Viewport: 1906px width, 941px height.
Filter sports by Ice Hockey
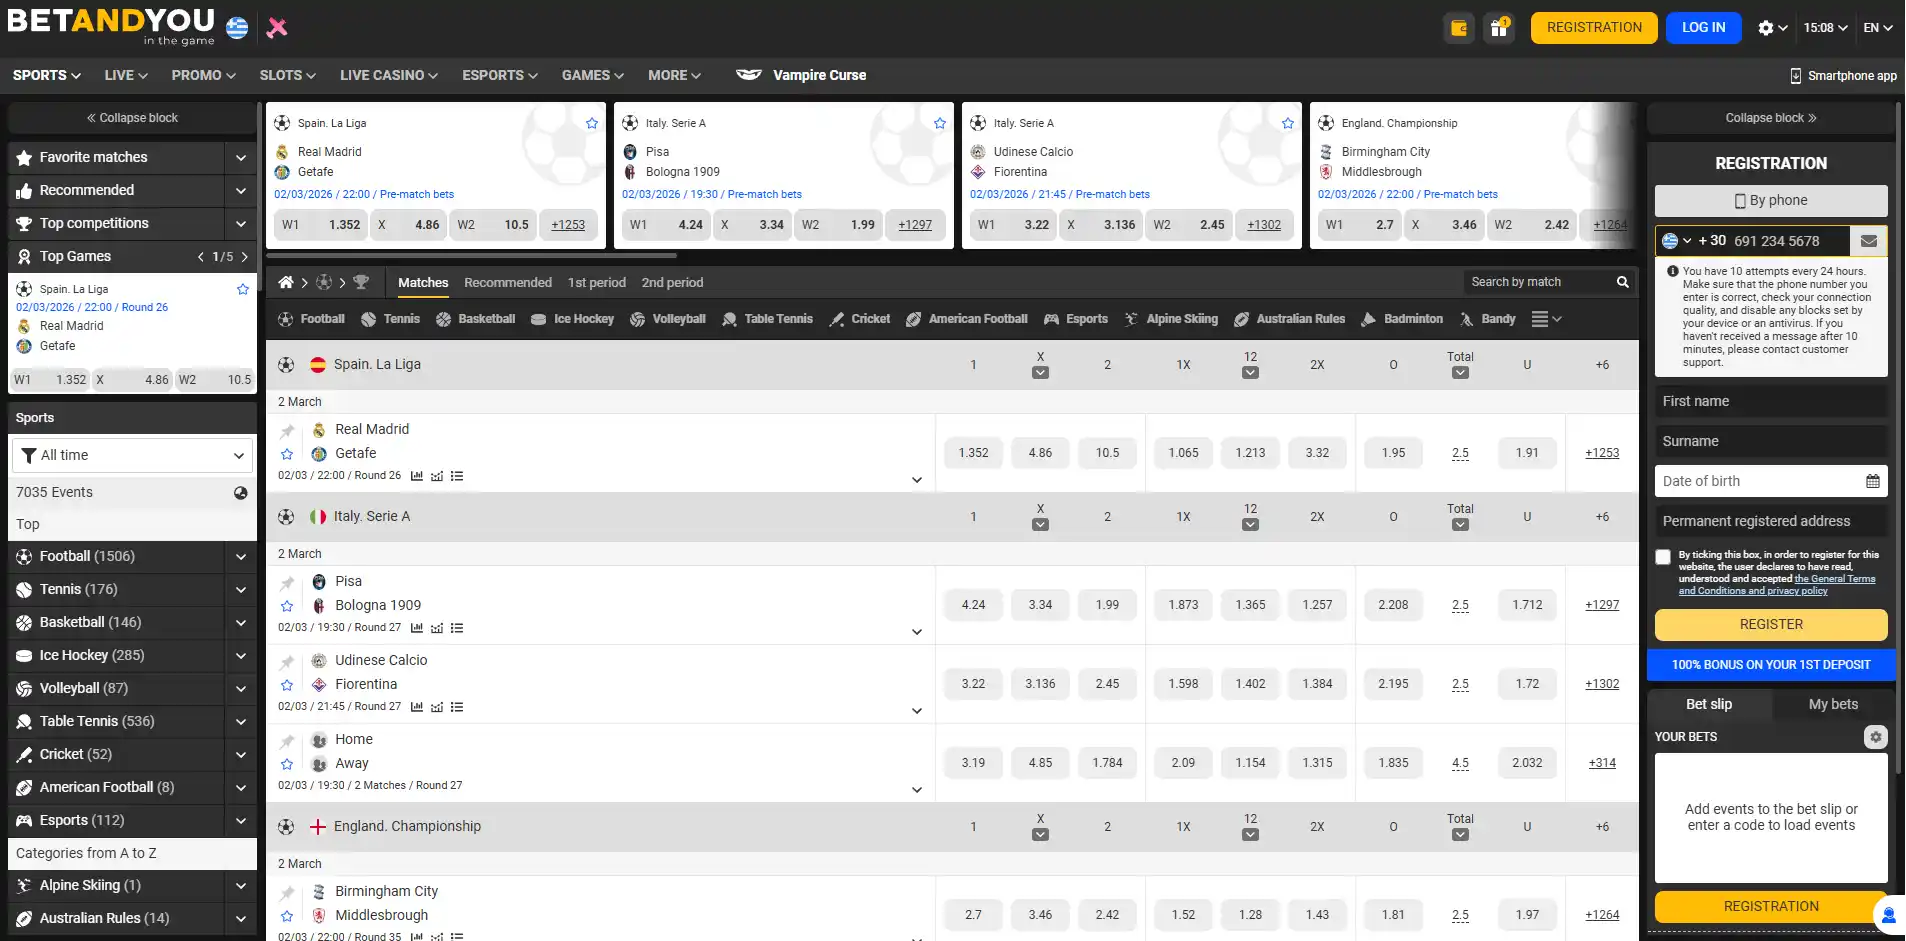pyautogui.click(x=572, y=319)
